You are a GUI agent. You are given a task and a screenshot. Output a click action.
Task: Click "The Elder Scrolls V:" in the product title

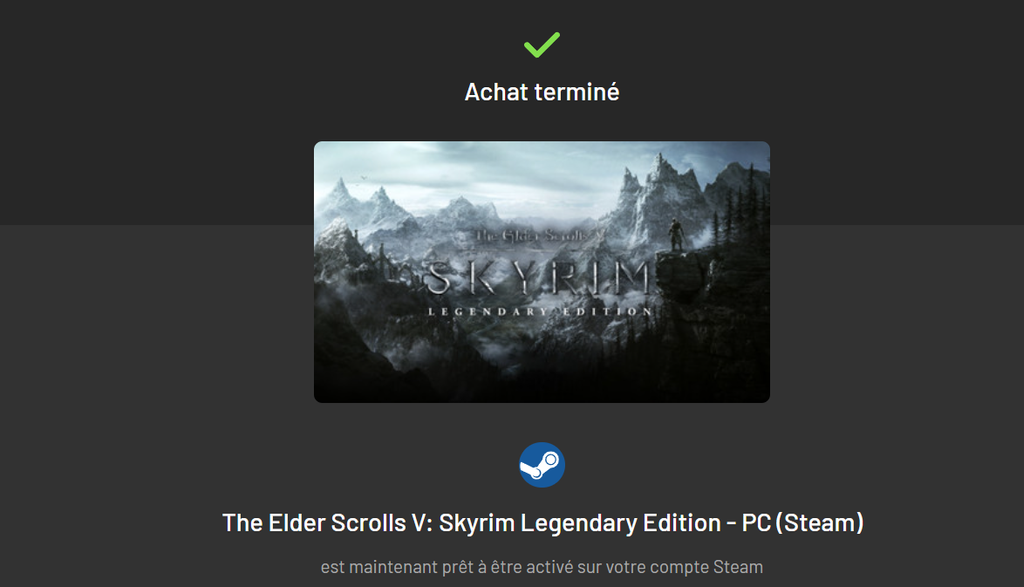327,523
